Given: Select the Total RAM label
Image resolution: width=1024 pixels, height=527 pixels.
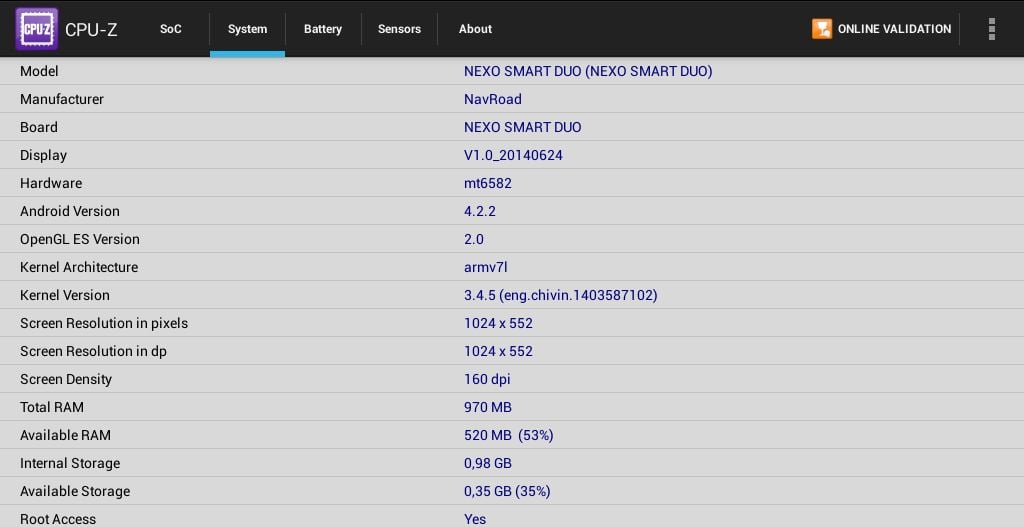Looking at the screenshot, I should [x=52, y=407].
